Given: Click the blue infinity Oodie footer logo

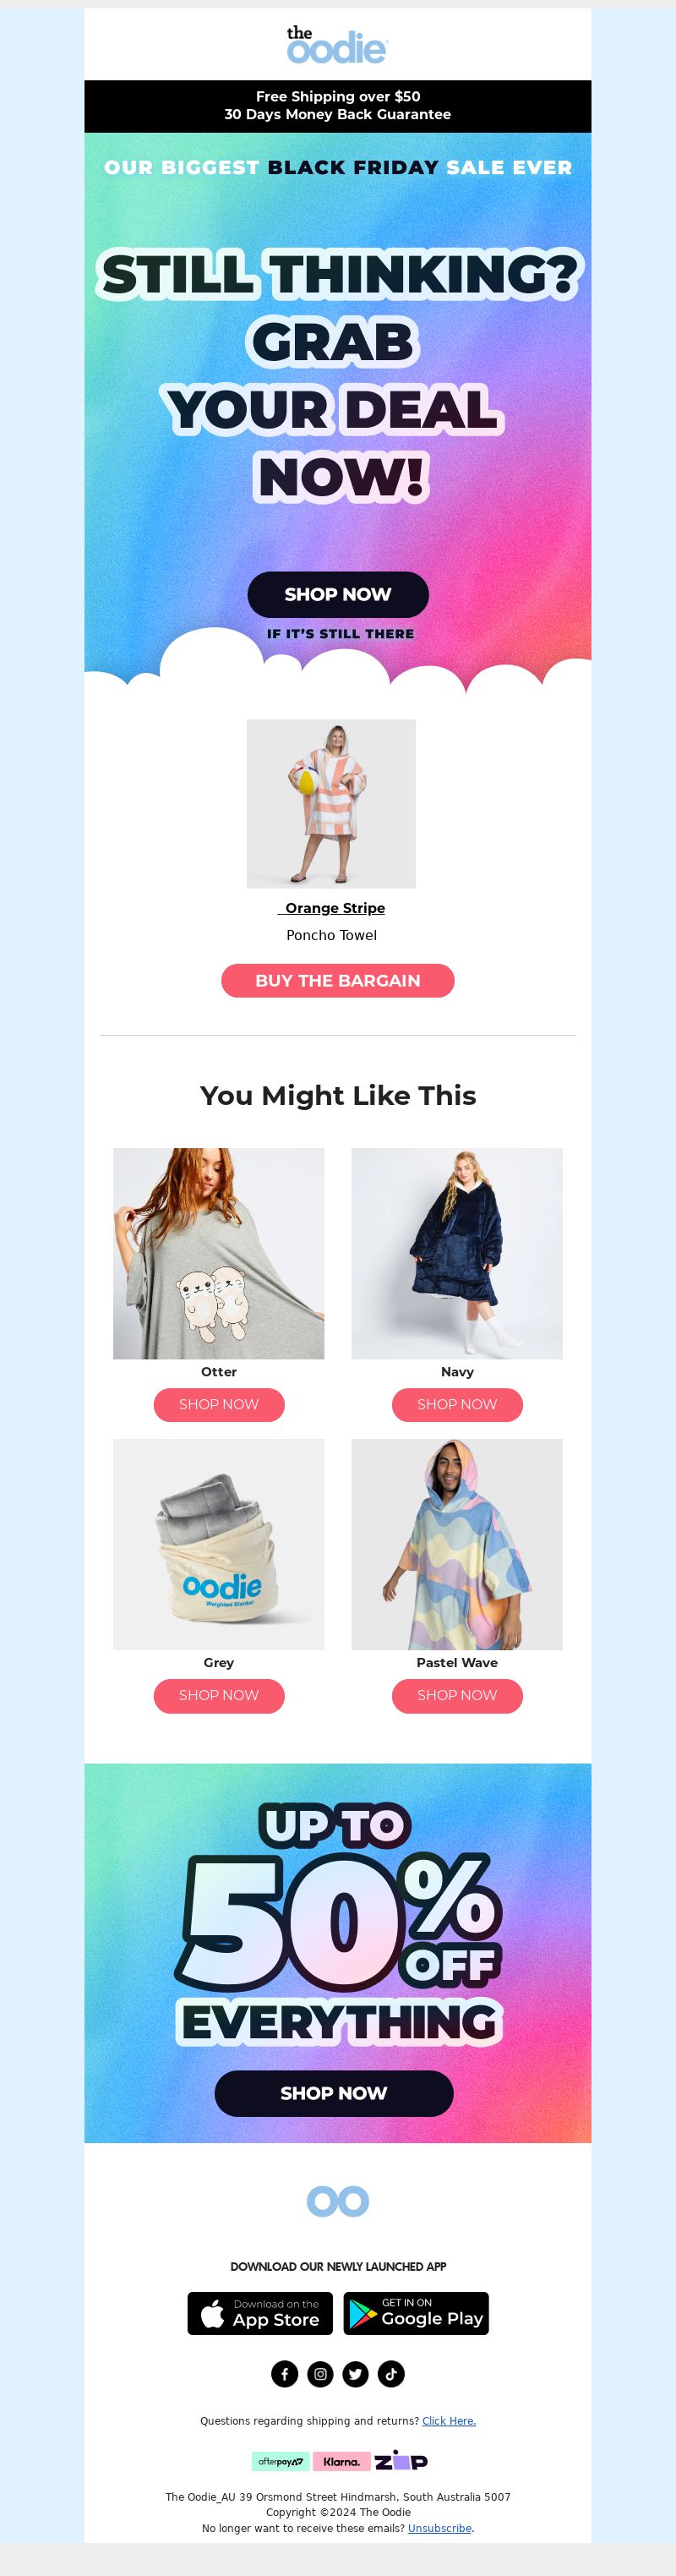Looking at the screenshot, I should point(338,2200).
